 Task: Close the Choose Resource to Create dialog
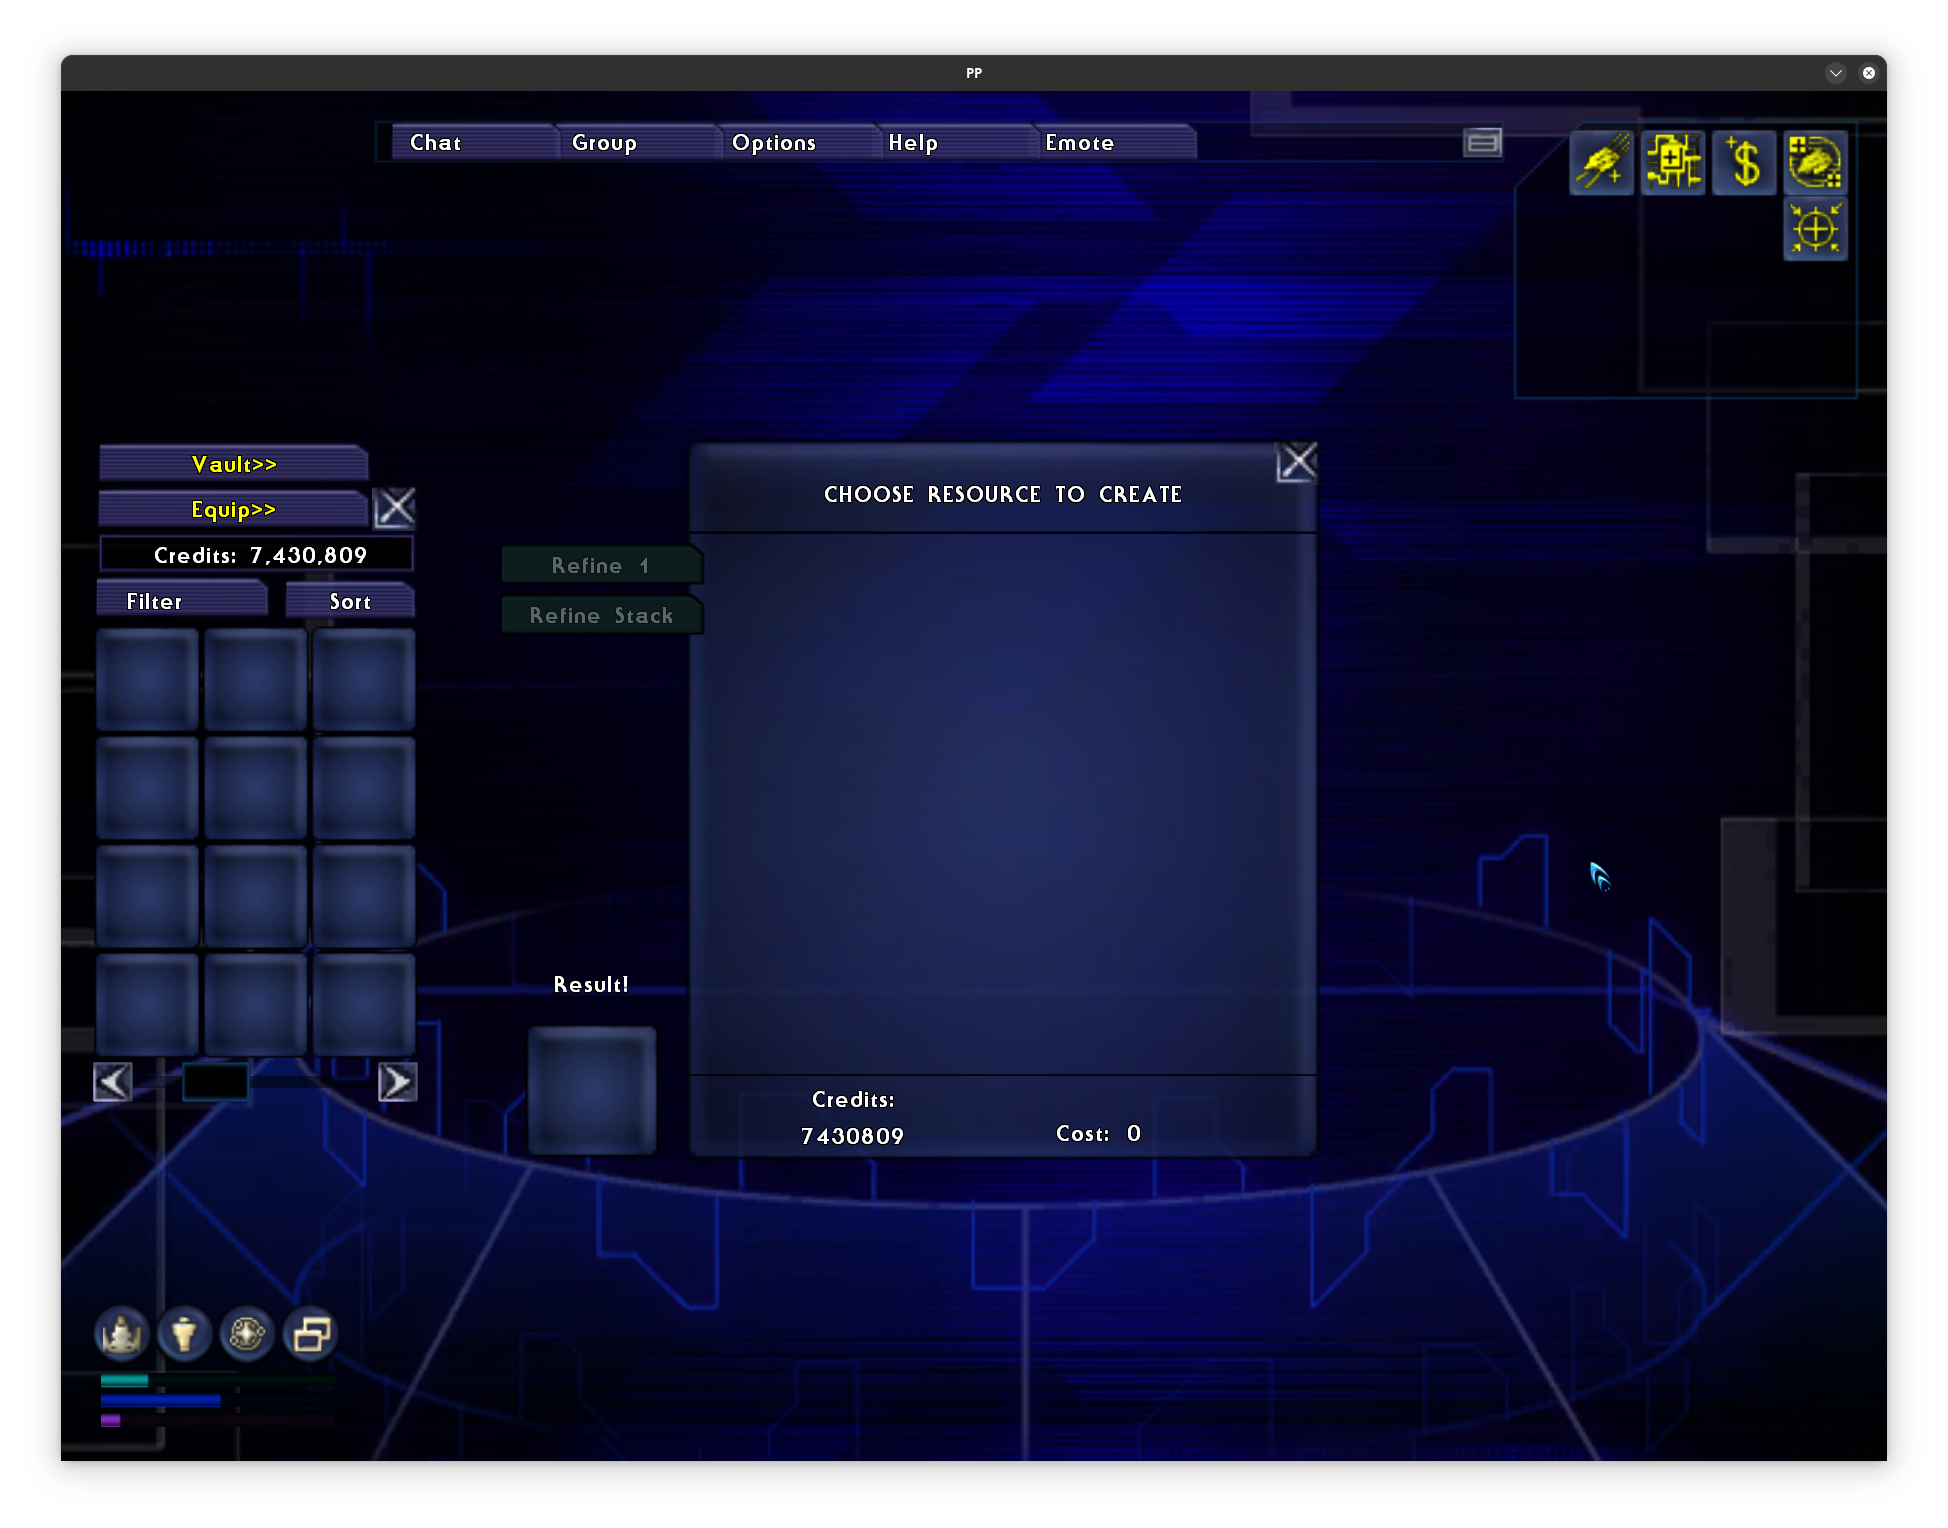point(1297,462)
